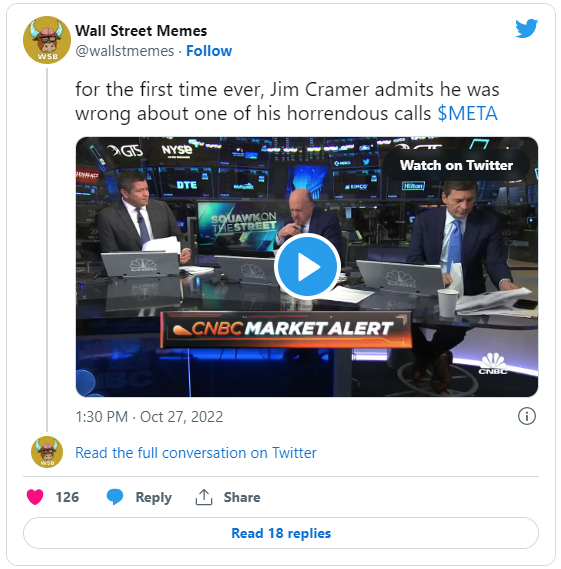Open Read the full conversation on Twitter
This screenshot has width=561, height=569.
(196, 453)
